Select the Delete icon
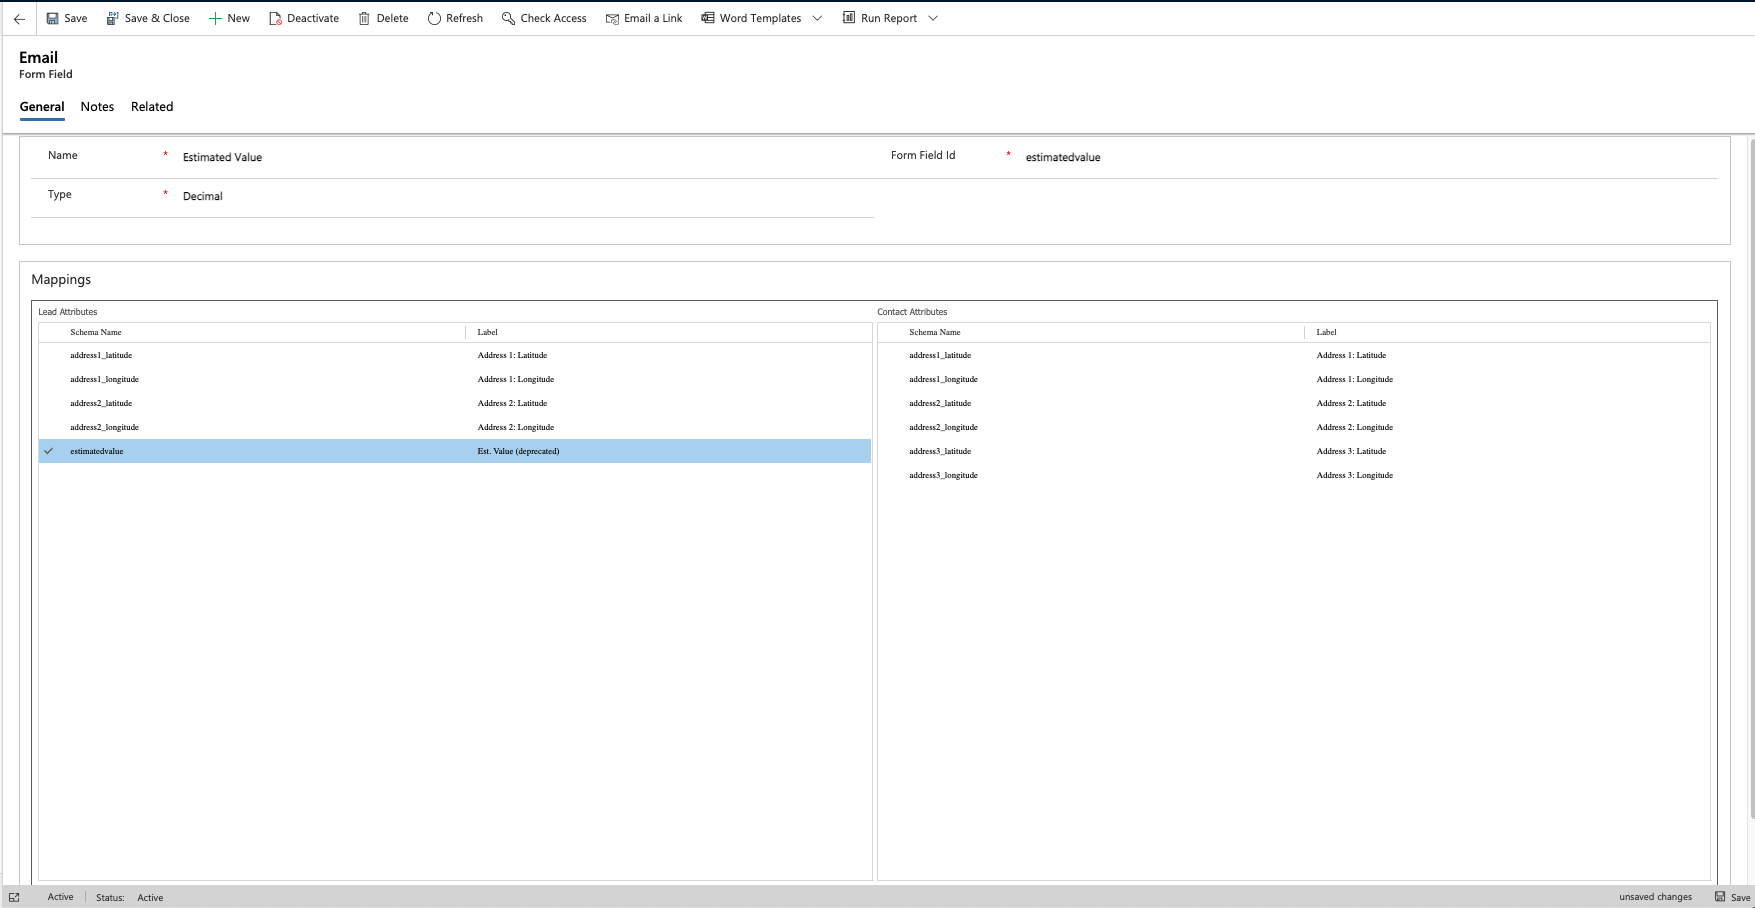Viewport: 1755px width, 908px height. point(363,17)
